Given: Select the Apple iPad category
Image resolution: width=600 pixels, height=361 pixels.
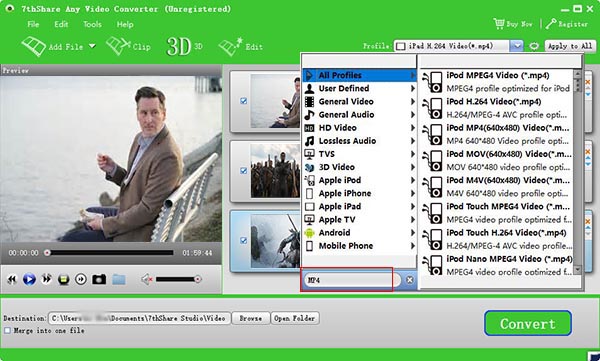Looking at the screenshot, I should [359, 206].
